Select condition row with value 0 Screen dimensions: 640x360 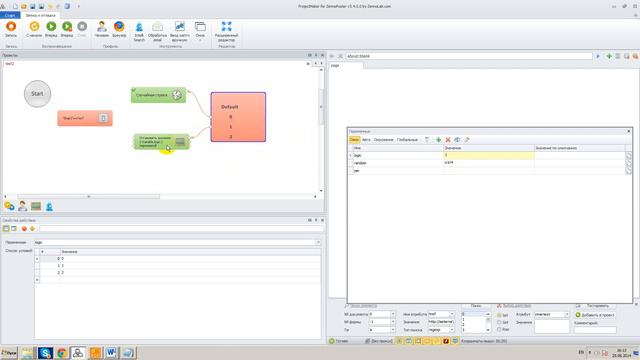point(178,259)
